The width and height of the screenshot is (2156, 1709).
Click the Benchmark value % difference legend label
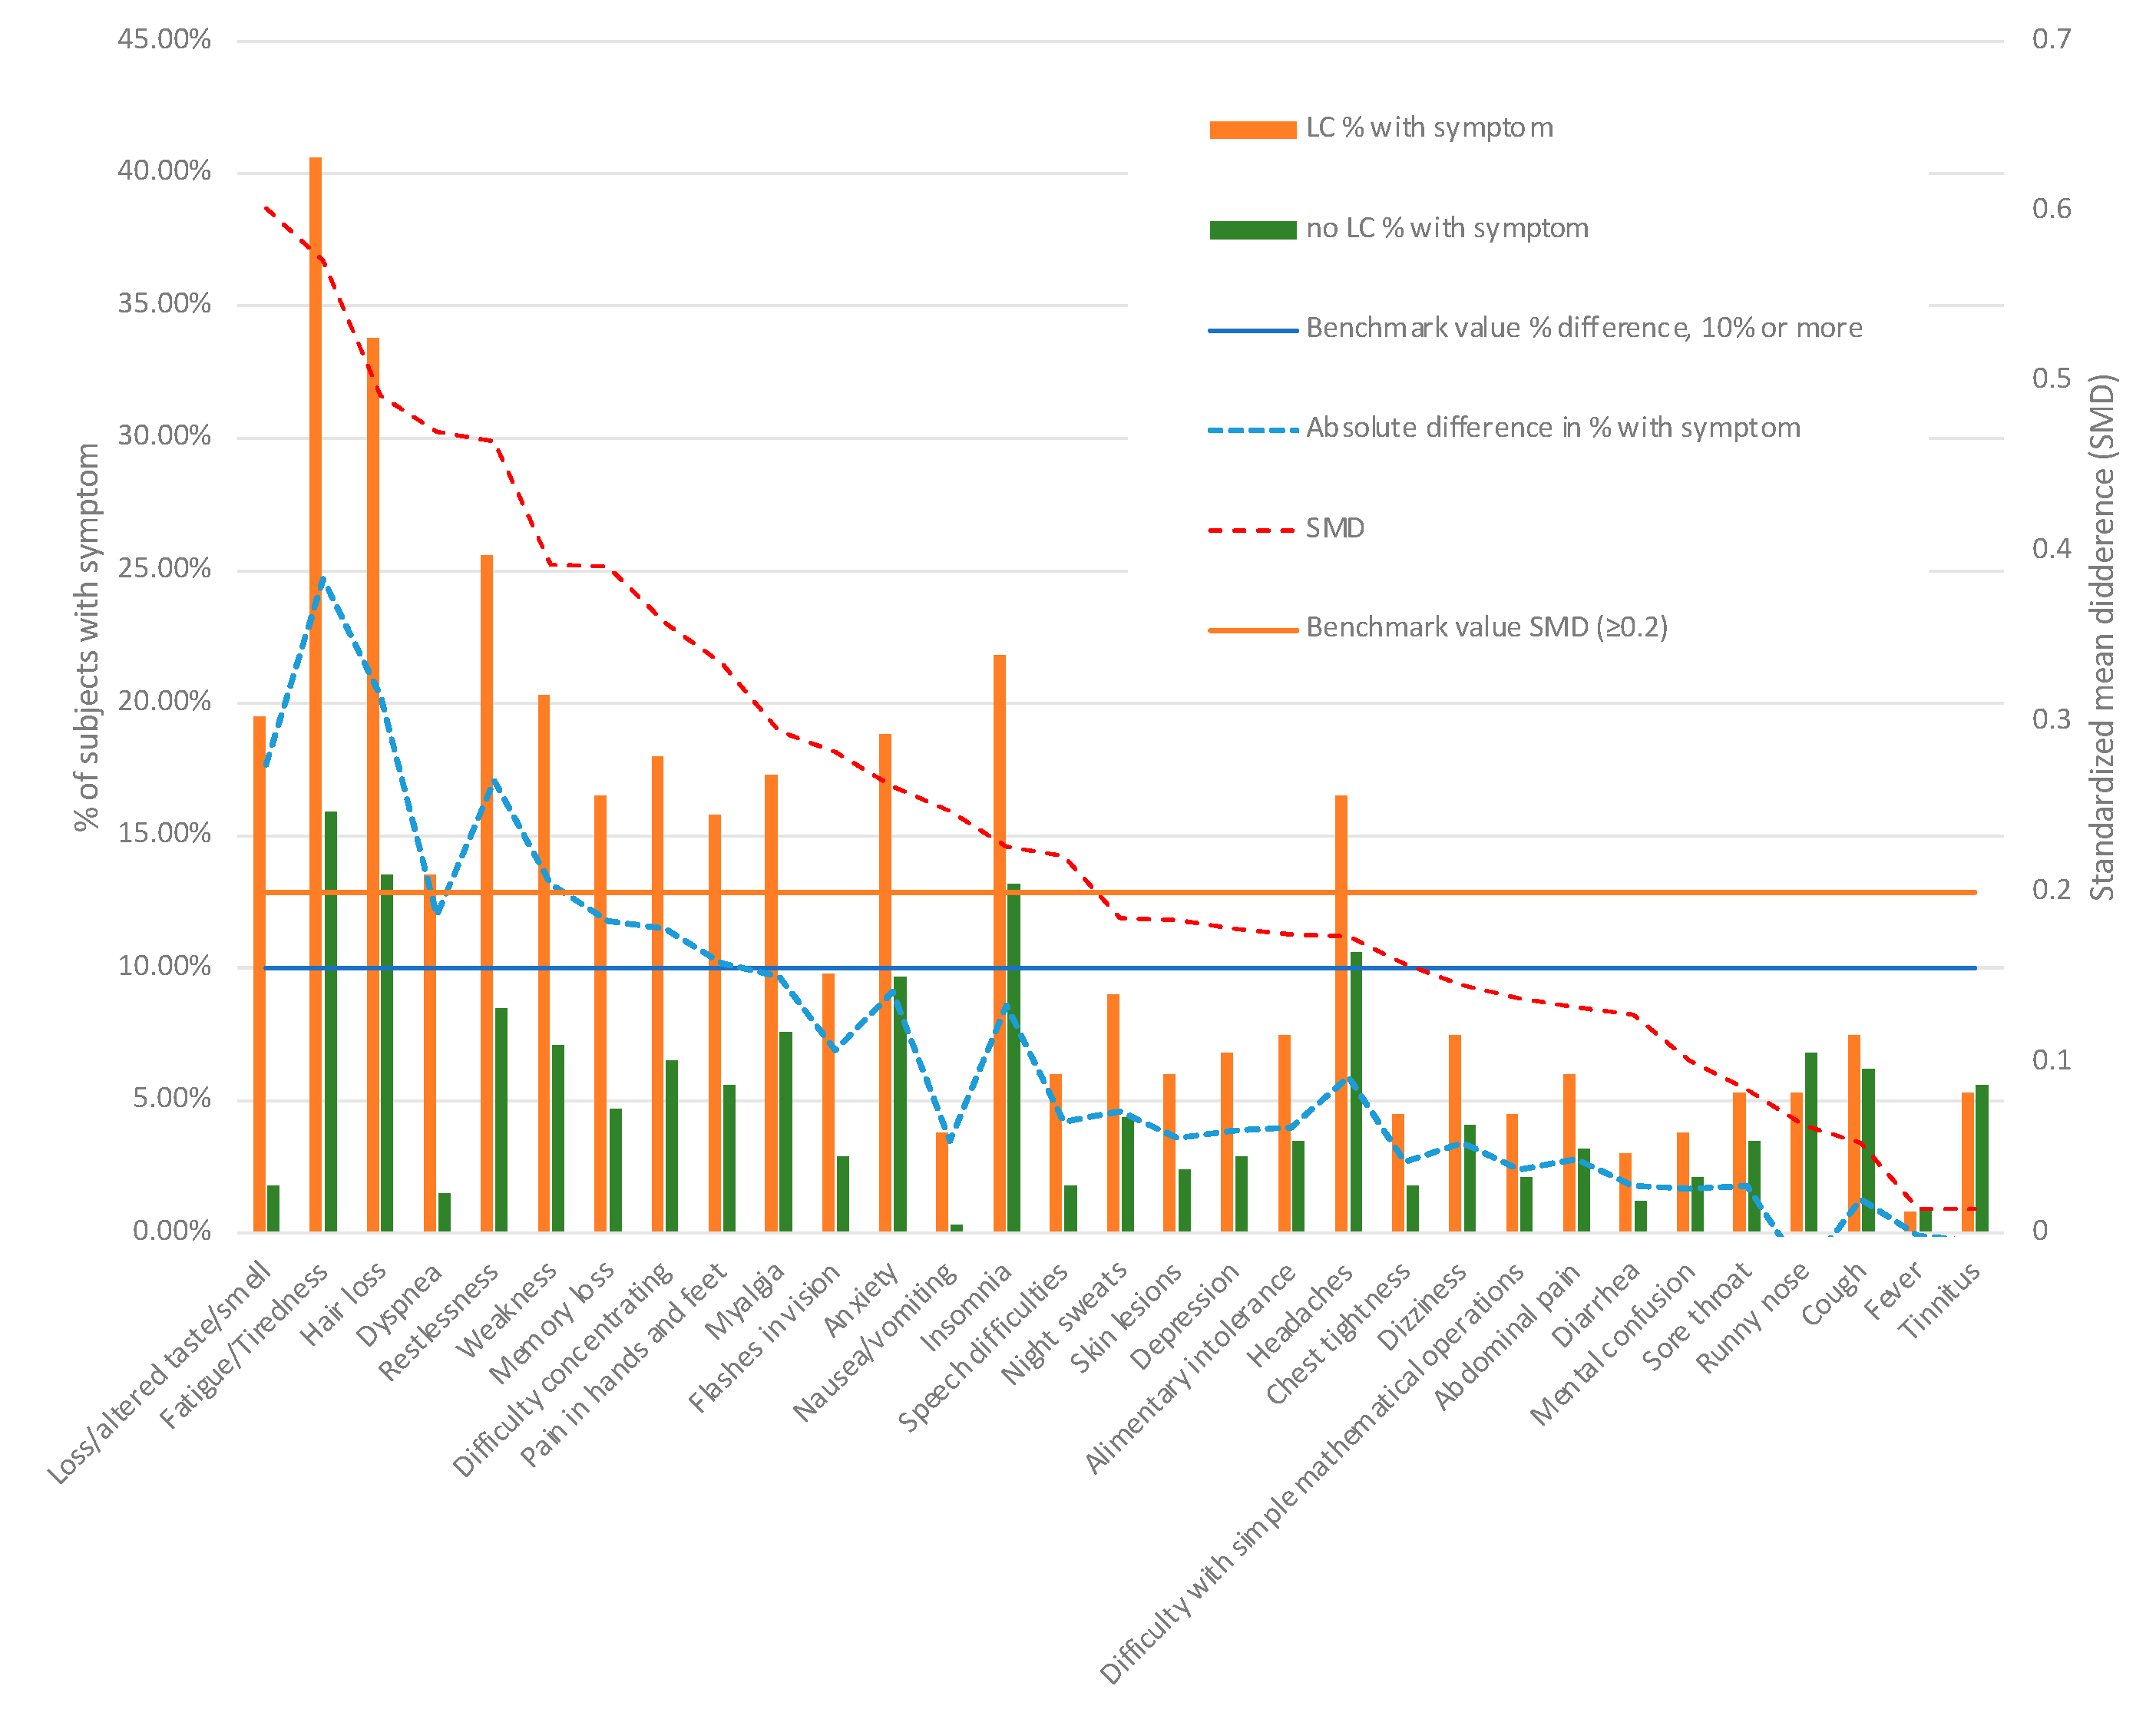[1583, 328]
